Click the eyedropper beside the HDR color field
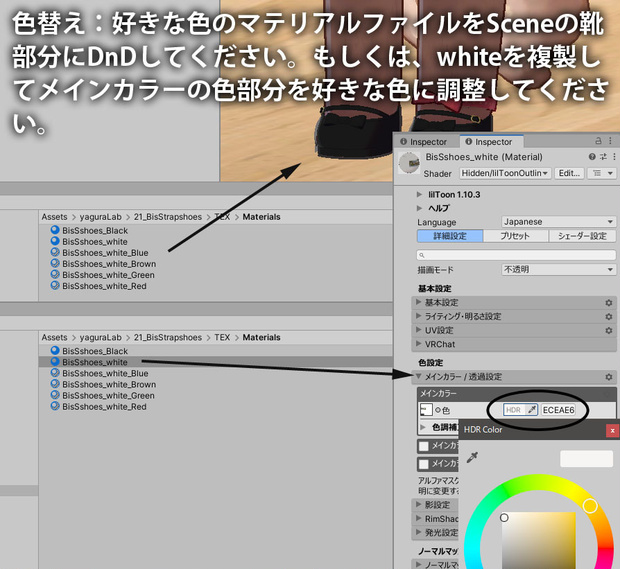Viewport: 620px width, 569px height. click(x=531, y=410)
